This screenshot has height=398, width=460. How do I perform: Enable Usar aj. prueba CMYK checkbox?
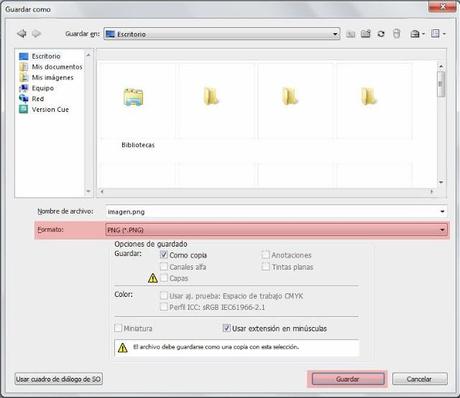[x=164, y=296]
